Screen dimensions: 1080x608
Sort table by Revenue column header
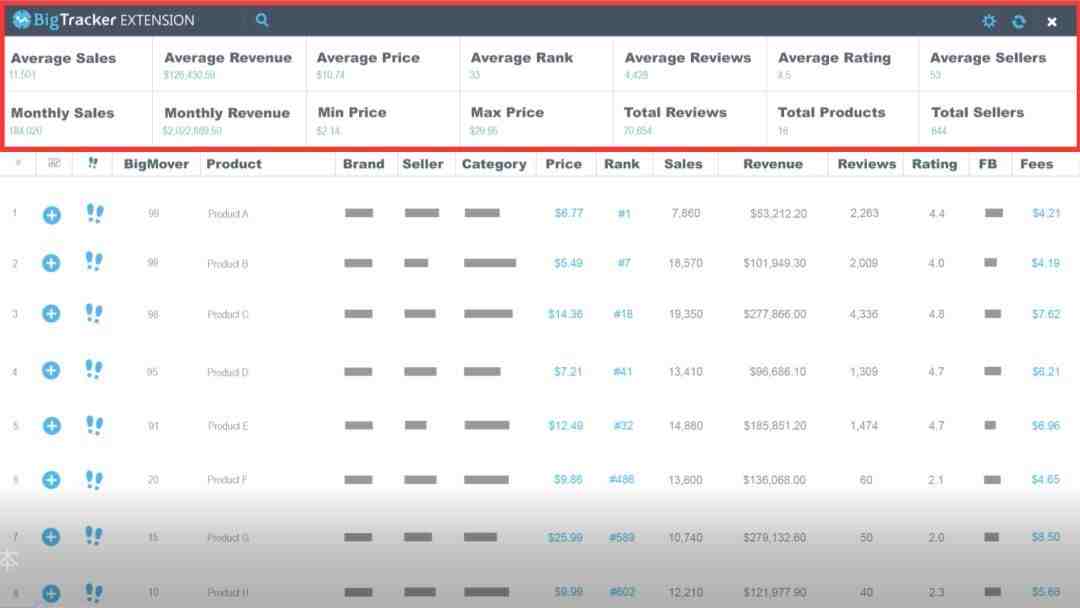[x=773, y=164]
